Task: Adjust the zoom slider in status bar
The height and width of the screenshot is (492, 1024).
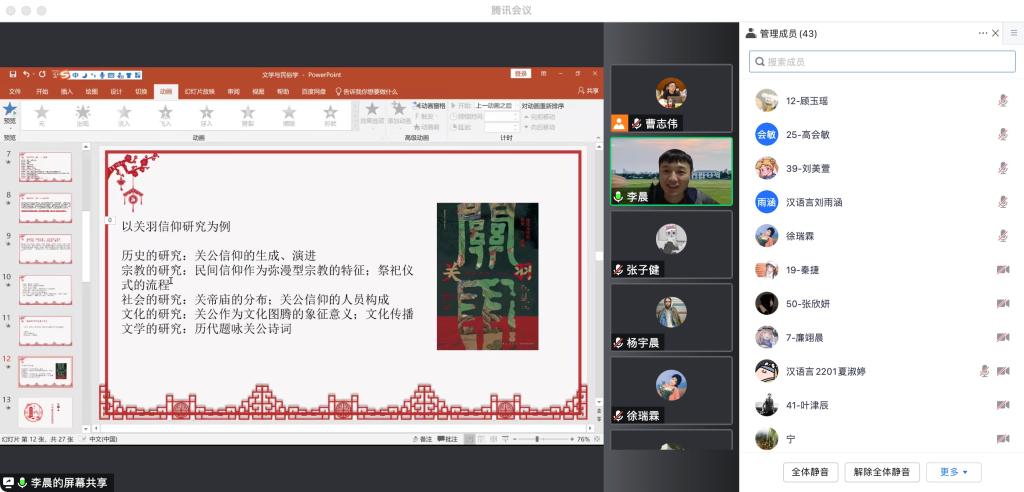Action: (x=537, y=439)
